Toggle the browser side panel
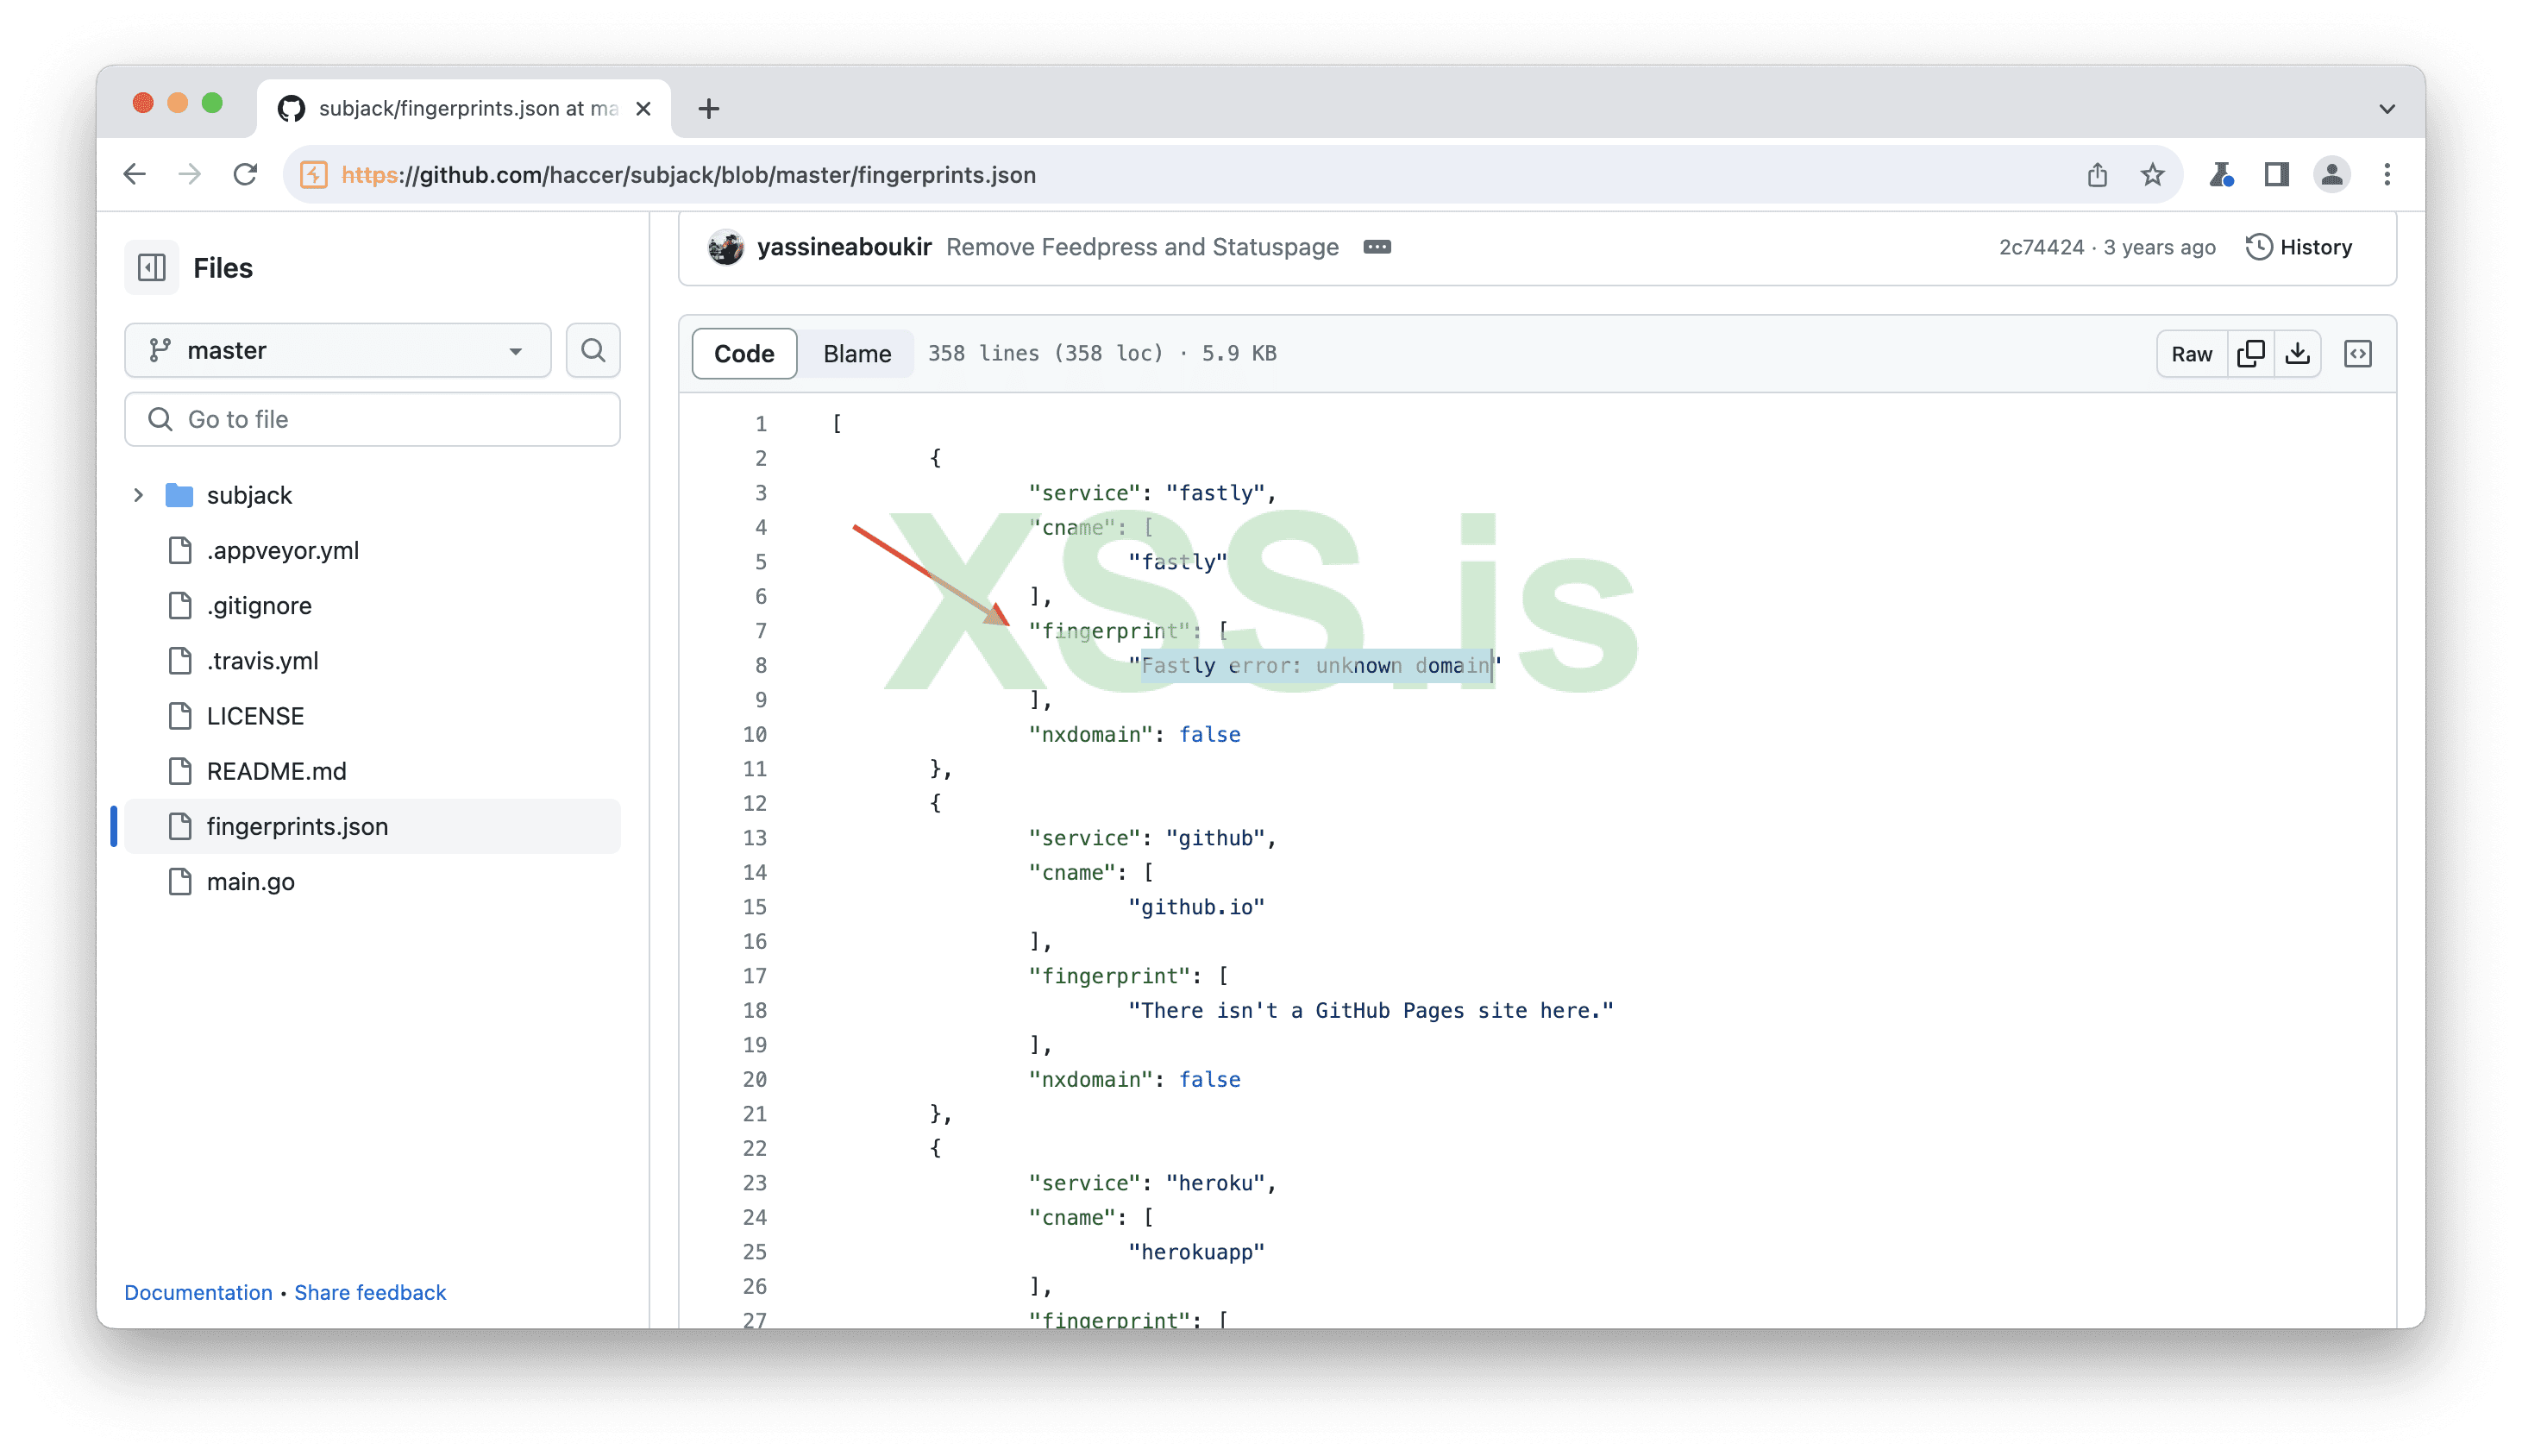 tap(2276, 175)
